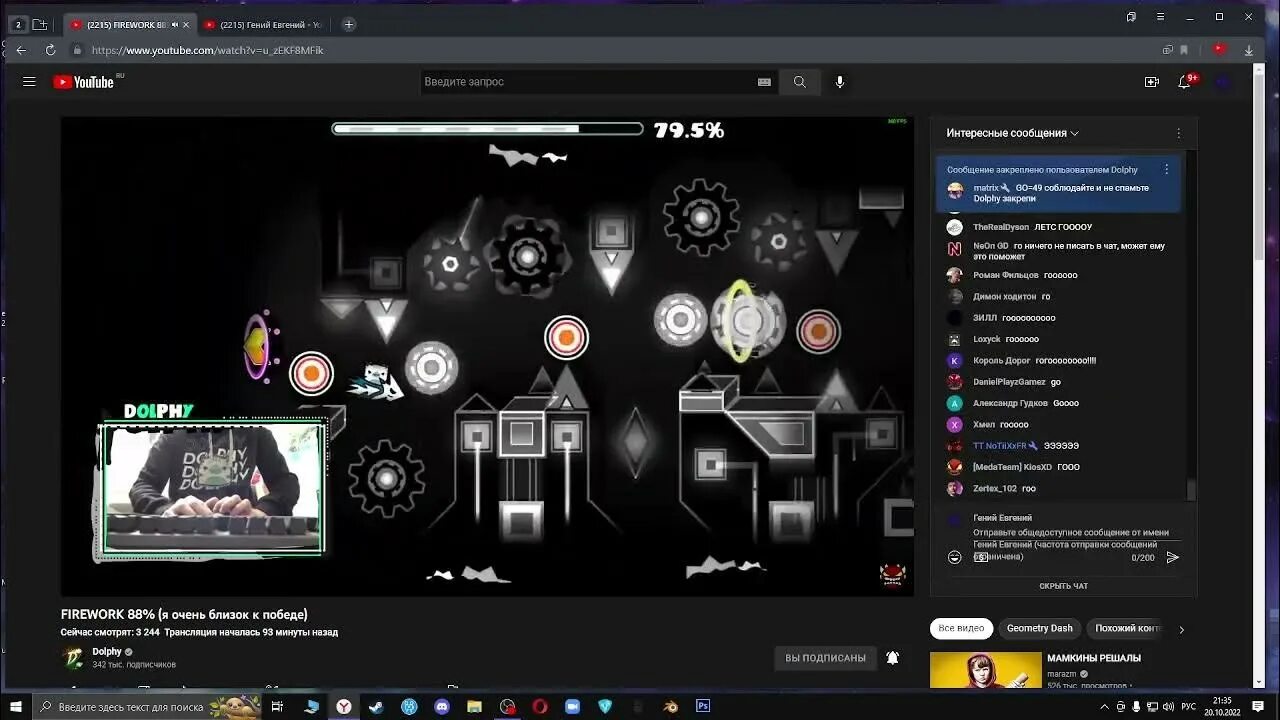Open the Yandex Browser taskbar icon
The width and height of the screenshot is (1280, 720).
(x=343, y=706)
